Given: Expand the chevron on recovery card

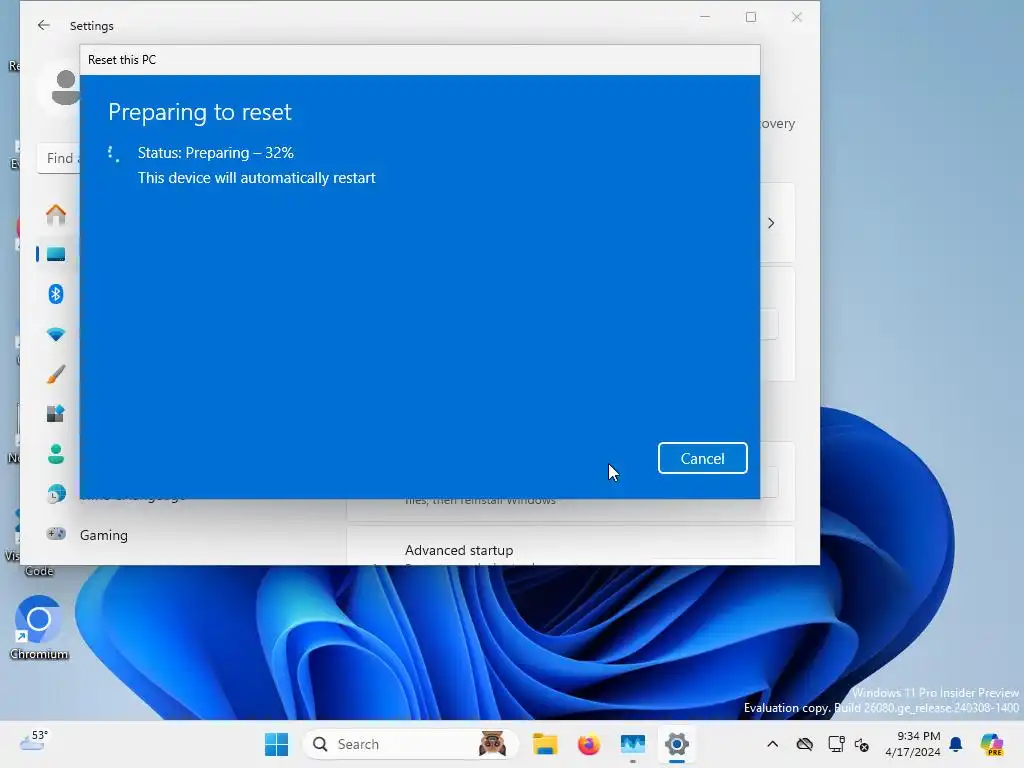Looking at the screenshot, I should pos(771,223).
